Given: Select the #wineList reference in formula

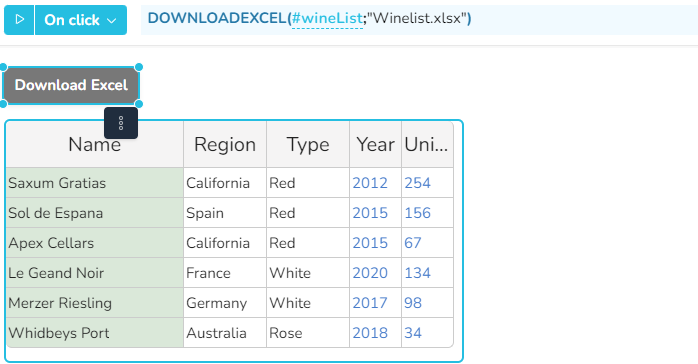Looking at the screenshot, I should tap(327, 19).
